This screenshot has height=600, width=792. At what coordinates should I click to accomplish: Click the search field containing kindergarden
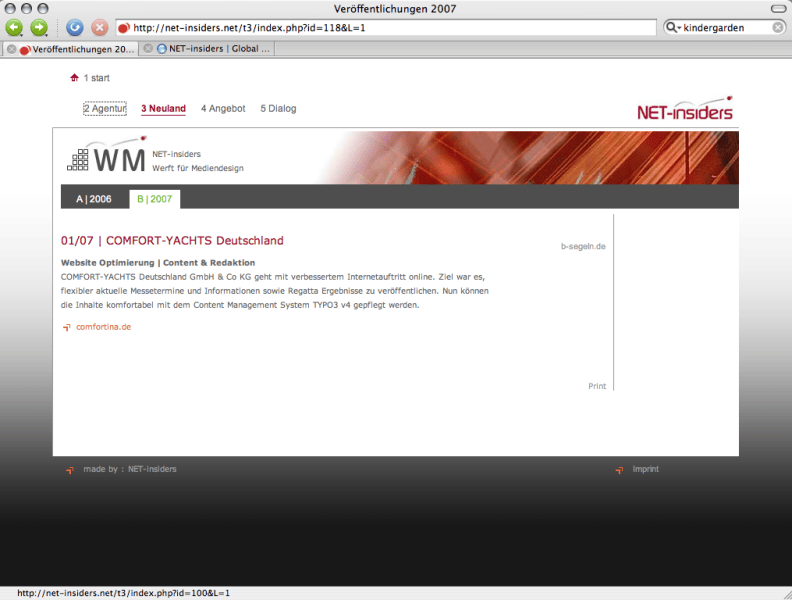tap(725, 28)
